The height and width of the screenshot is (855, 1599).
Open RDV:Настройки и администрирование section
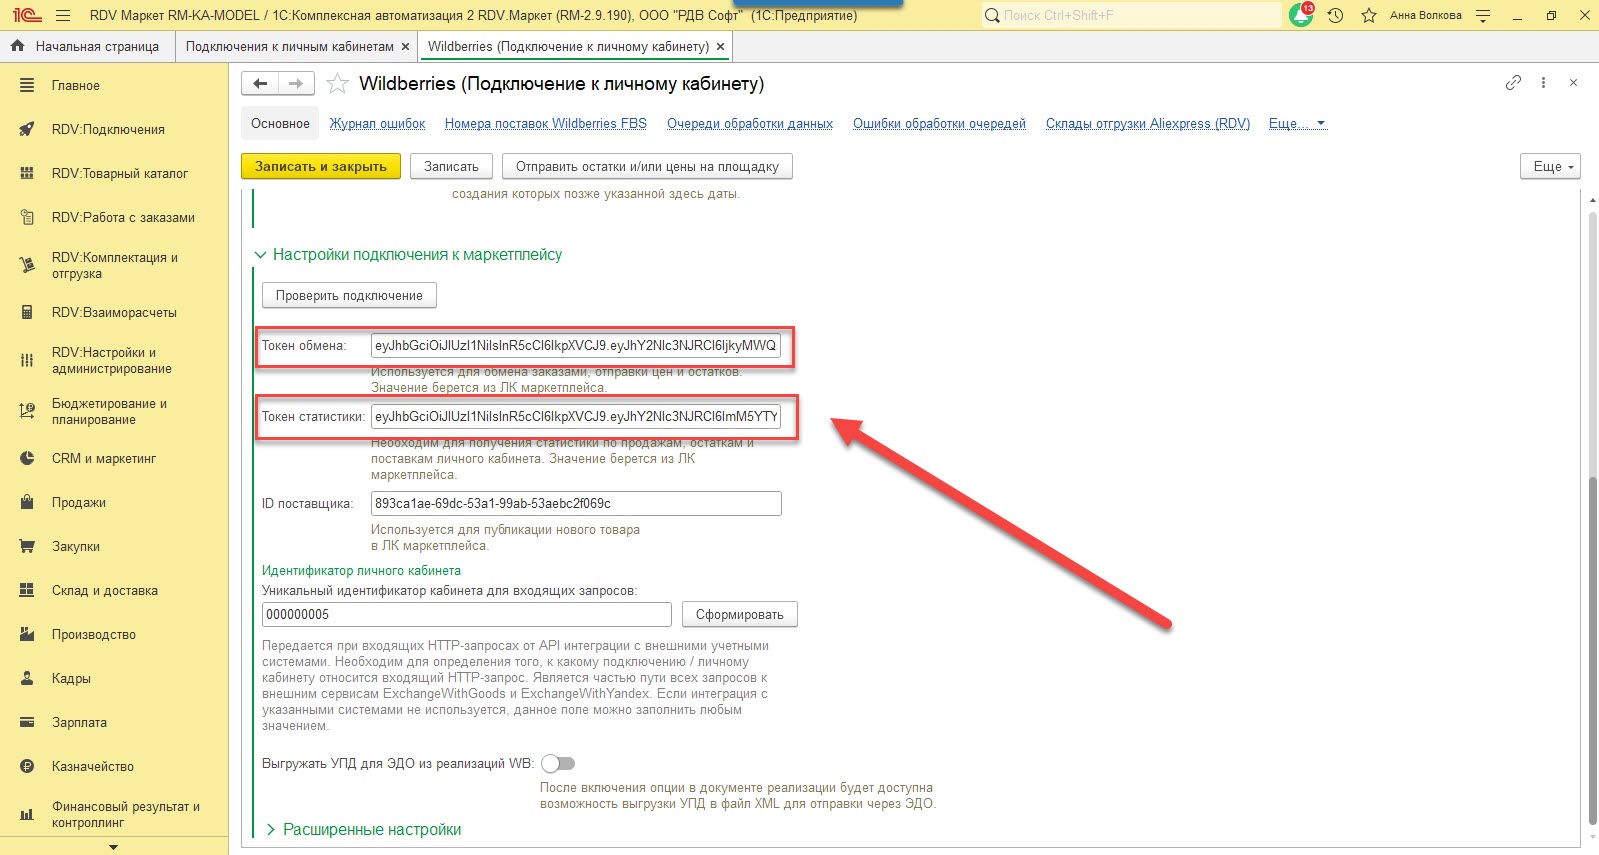click(x=114, y=361)
